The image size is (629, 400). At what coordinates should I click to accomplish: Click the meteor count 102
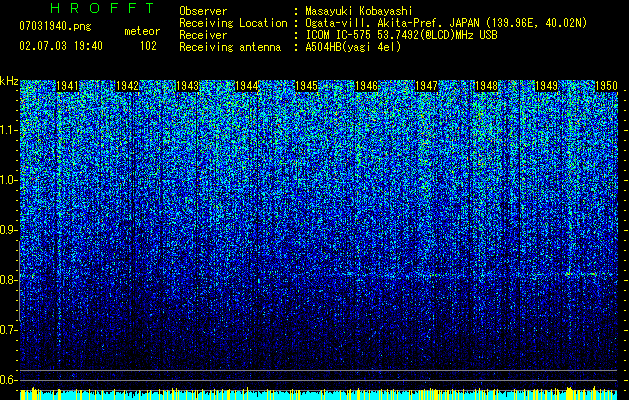pos(148,46)
